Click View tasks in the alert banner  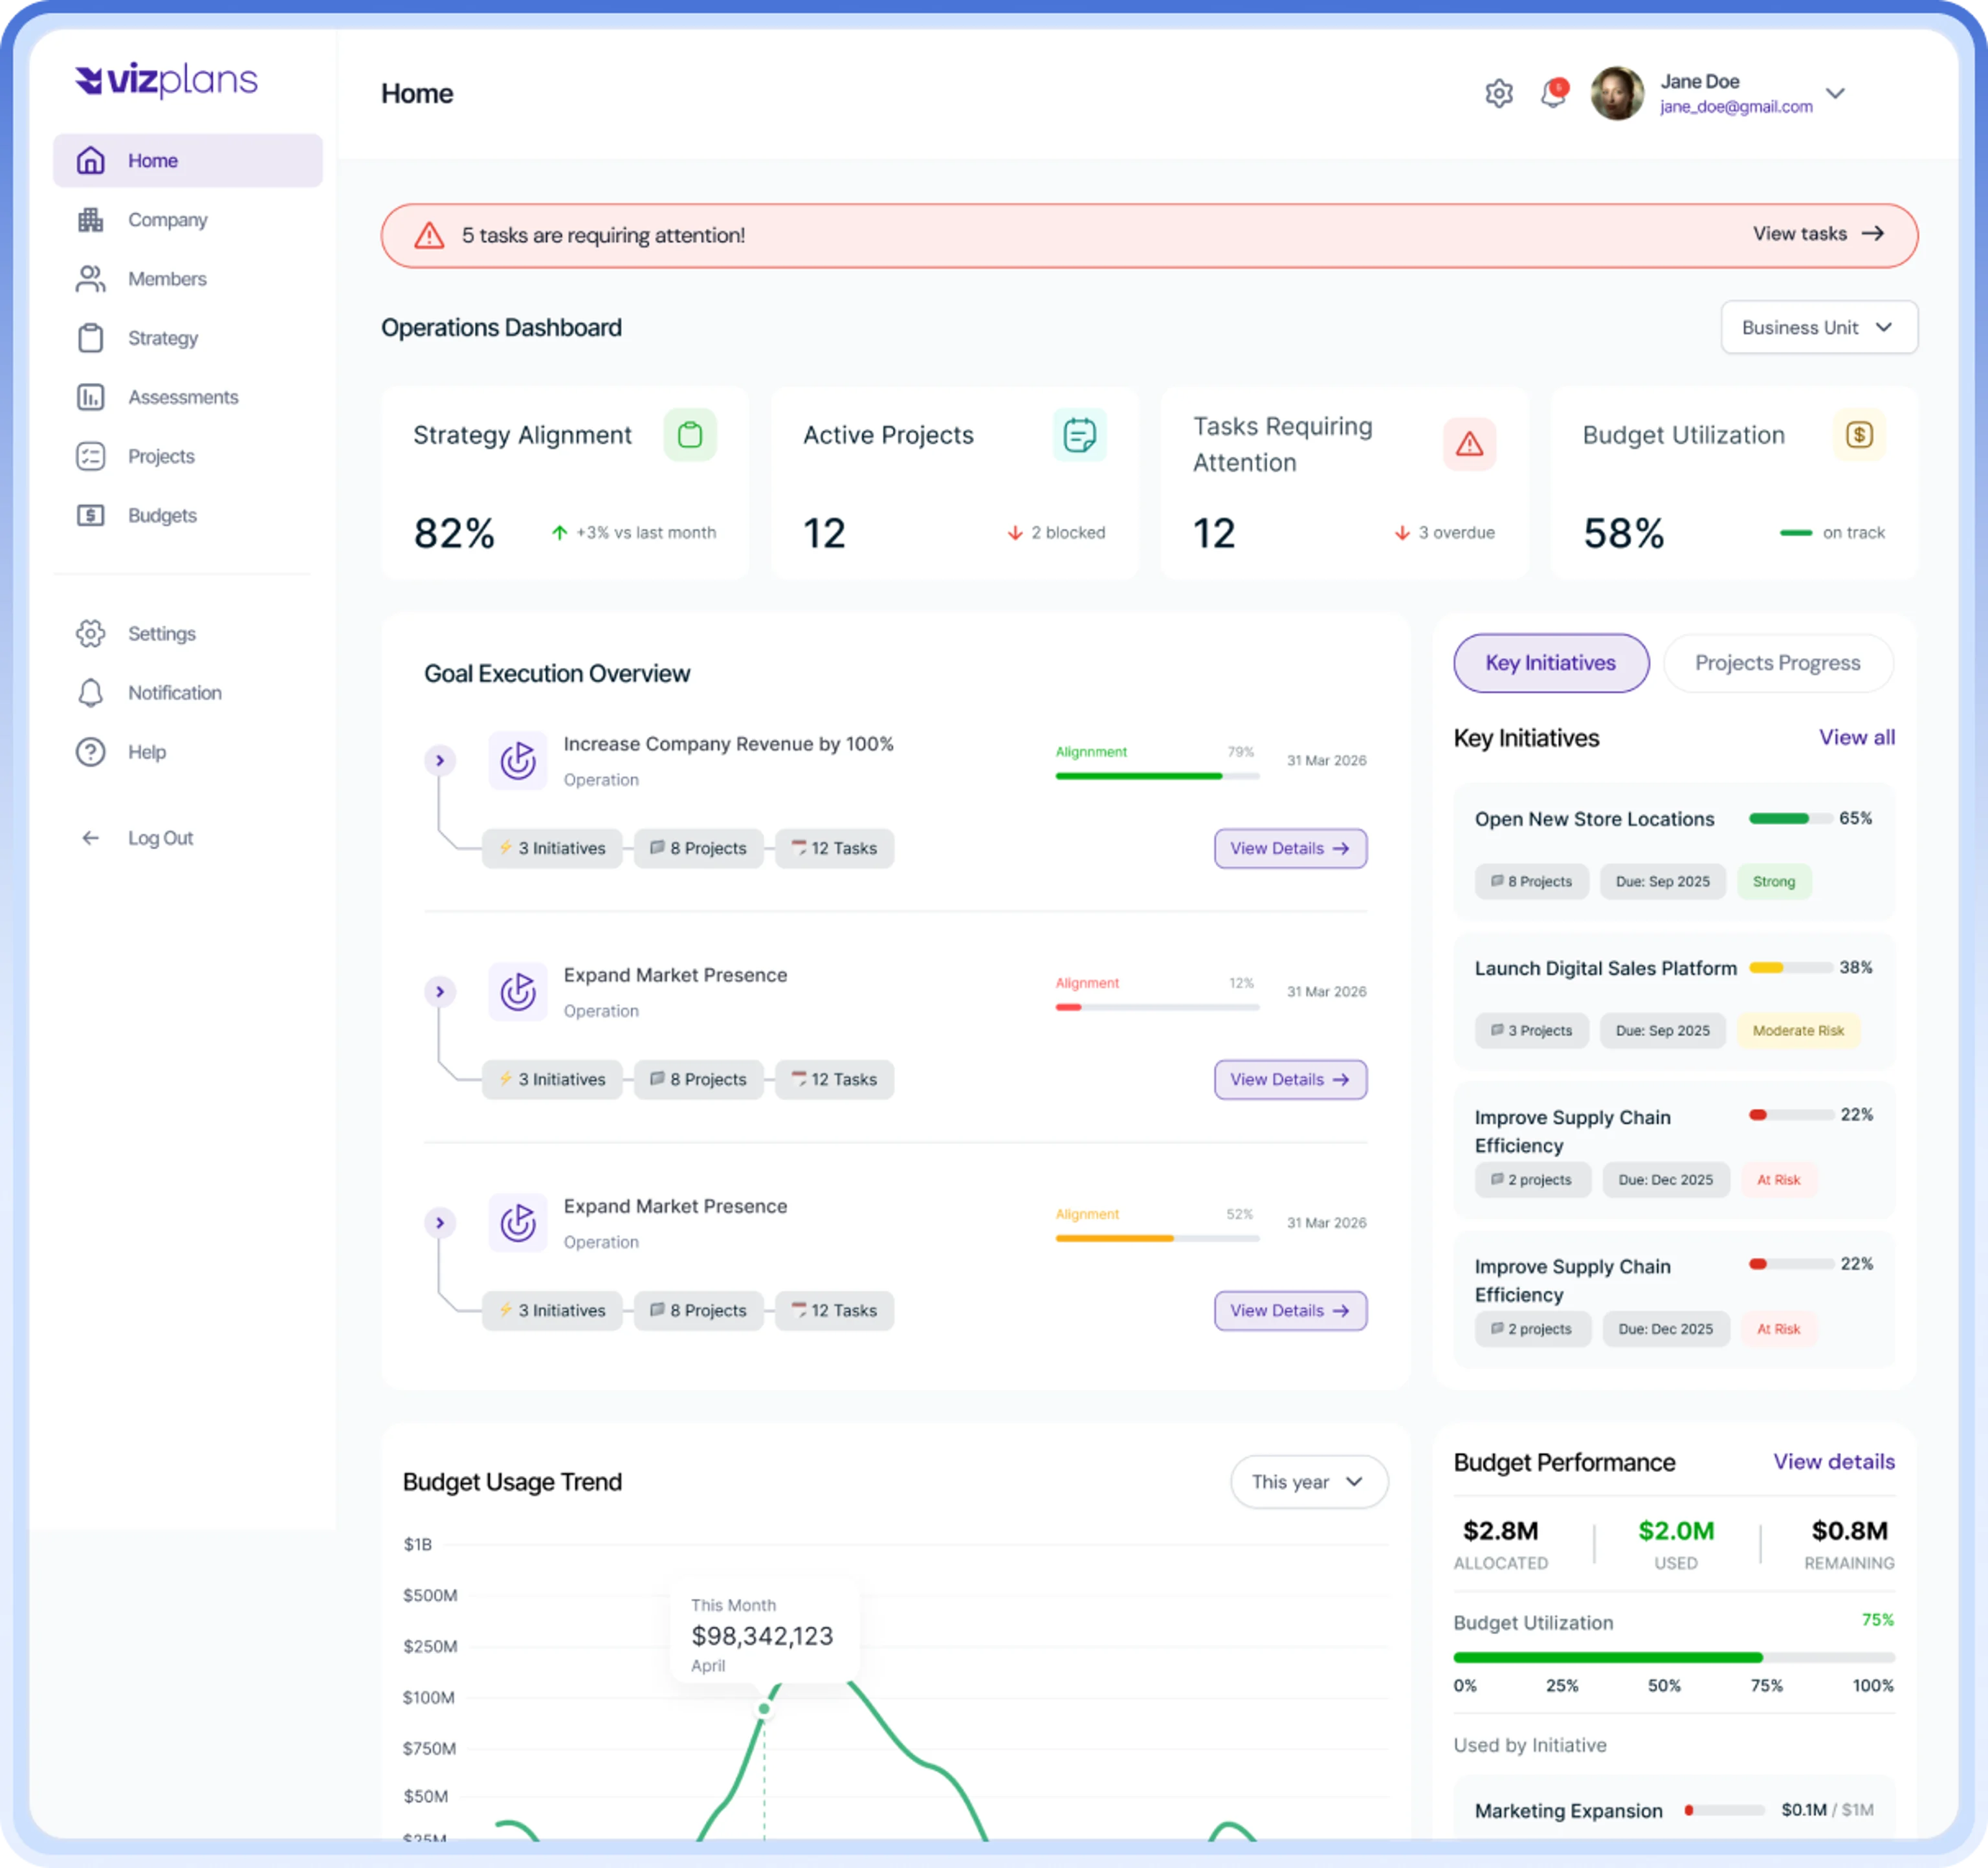(1818, 233)
